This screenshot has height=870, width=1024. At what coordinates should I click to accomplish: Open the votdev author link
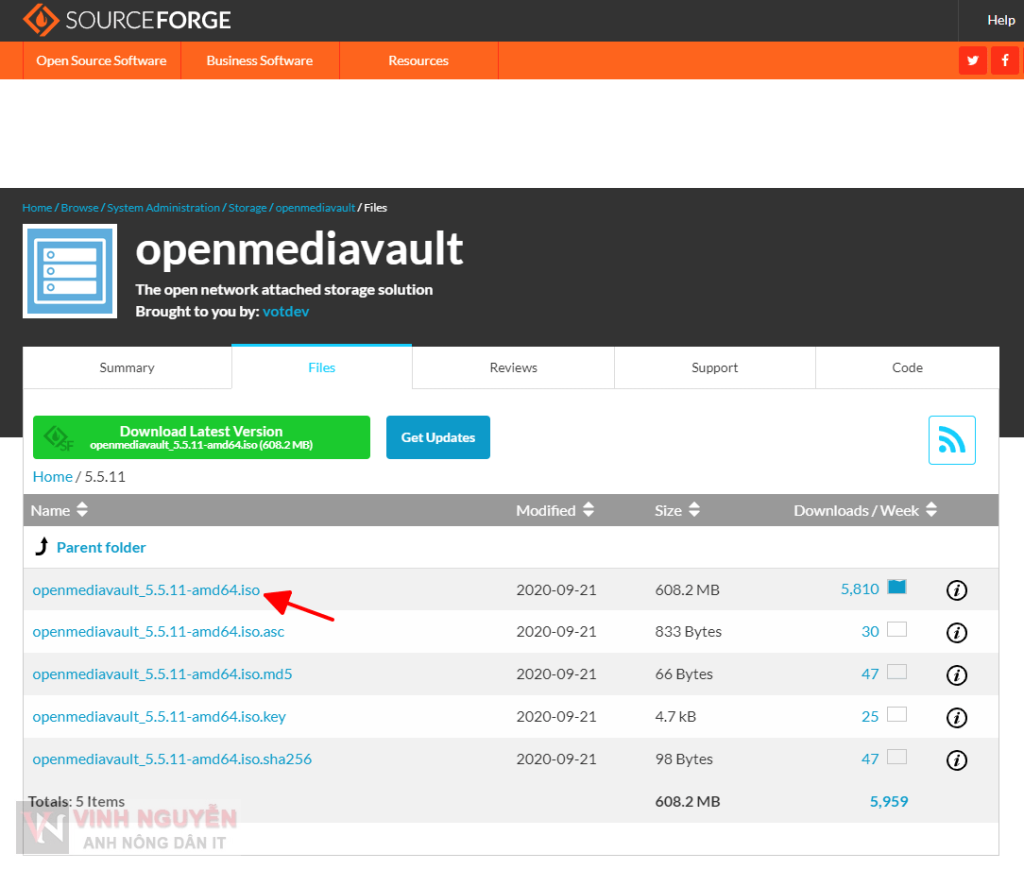286,312
